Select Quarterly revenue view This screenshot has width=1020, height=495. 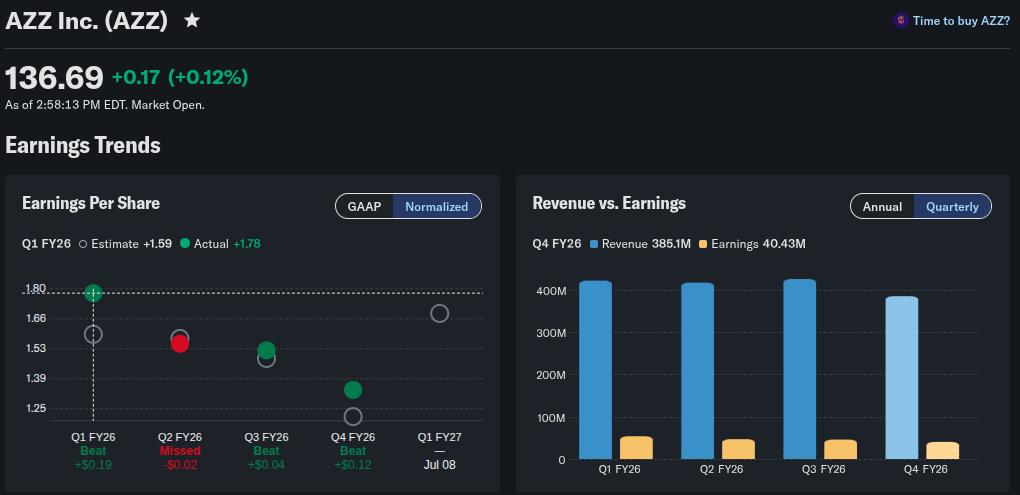pyautogui.click(x=952, y=207)
